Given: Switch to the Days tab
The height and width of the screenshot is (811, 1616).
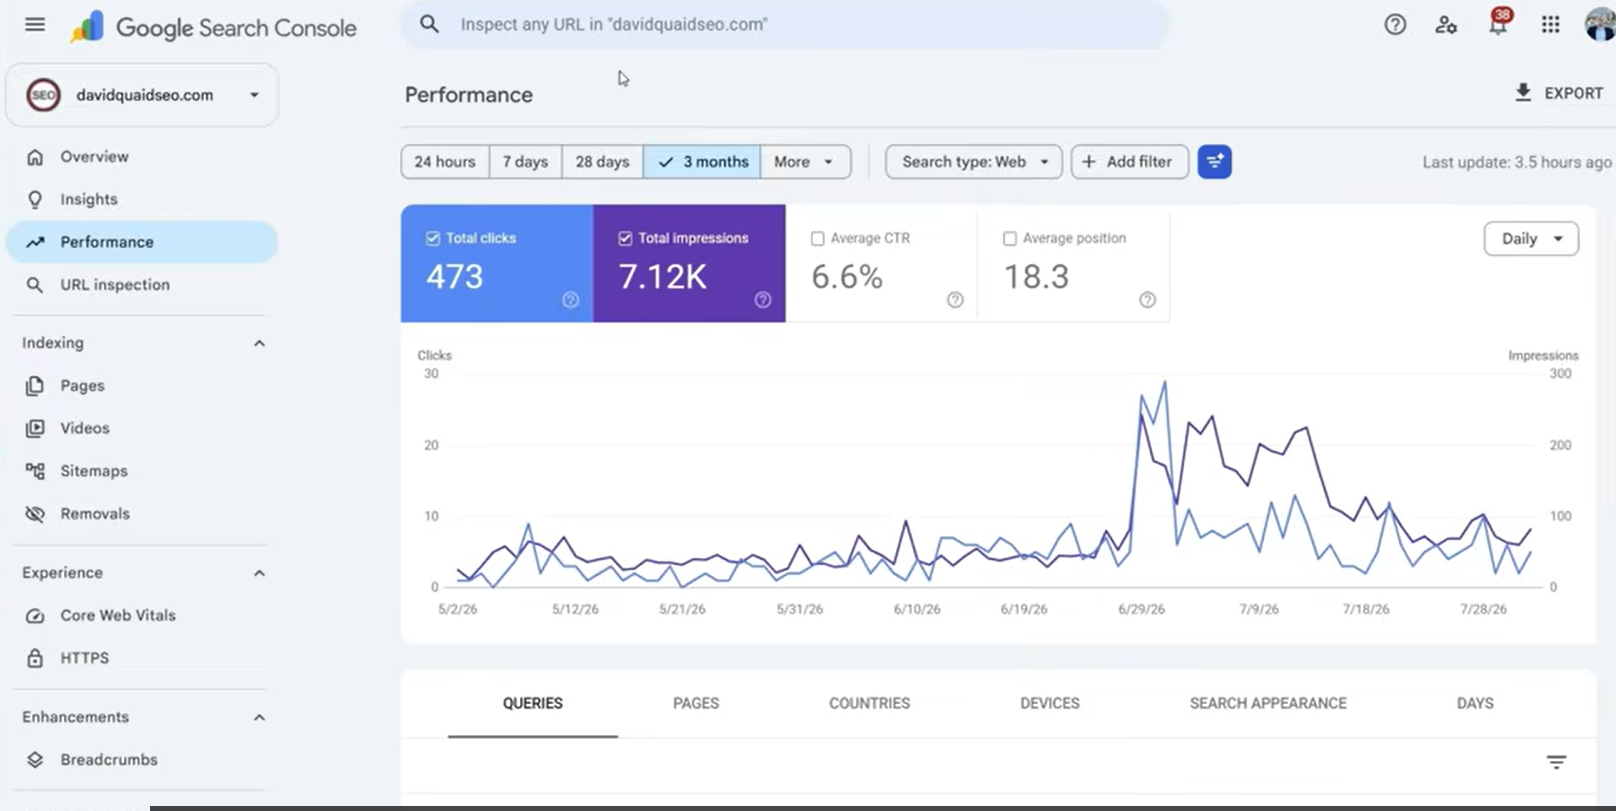Looking at the screenshot, I should click(x=1475, y=703).
